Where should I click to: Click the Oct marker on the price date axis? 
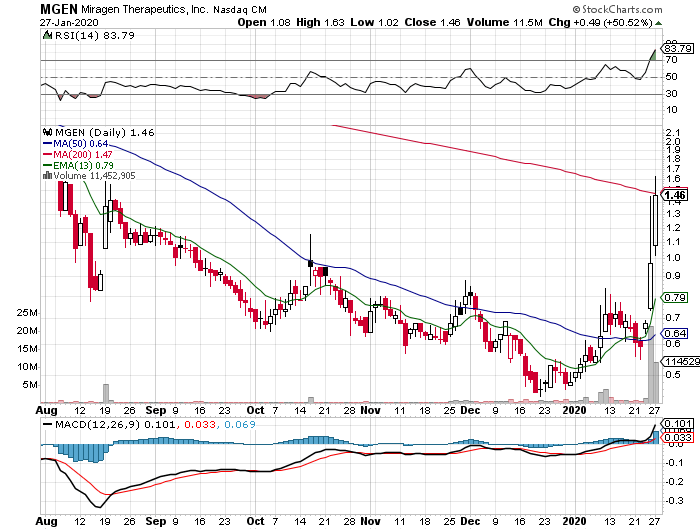tap(256, 409)
